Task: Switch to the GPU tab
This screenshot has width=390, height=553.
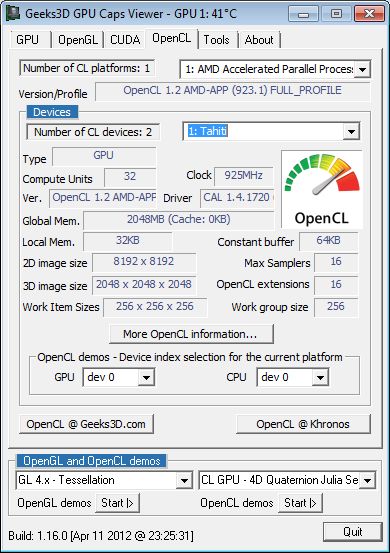Action: 28,40
